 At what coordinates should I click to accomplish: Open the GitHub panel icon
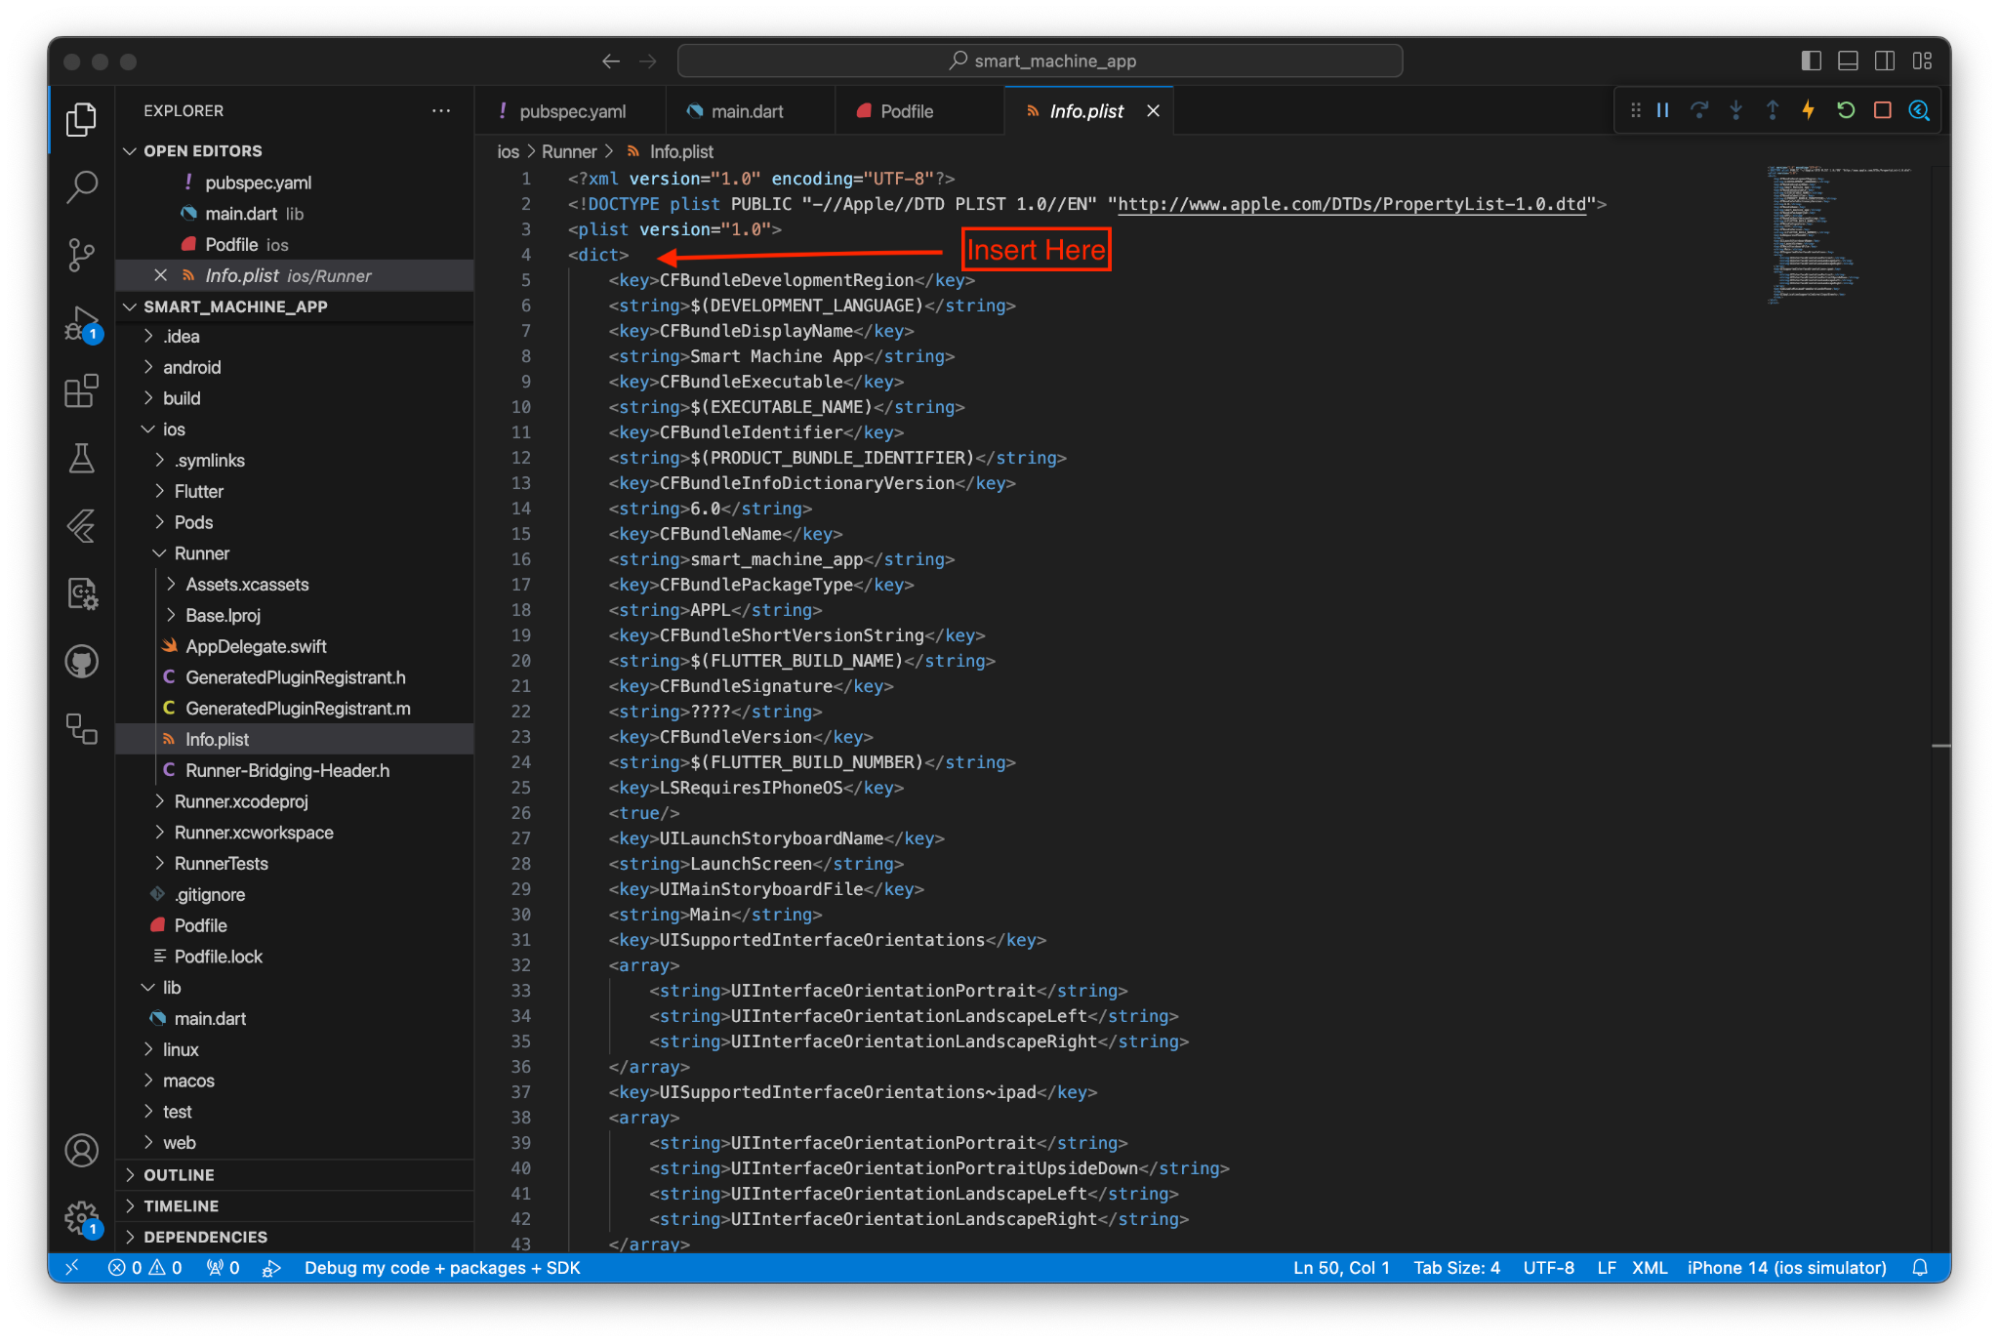tap(81, 660)
